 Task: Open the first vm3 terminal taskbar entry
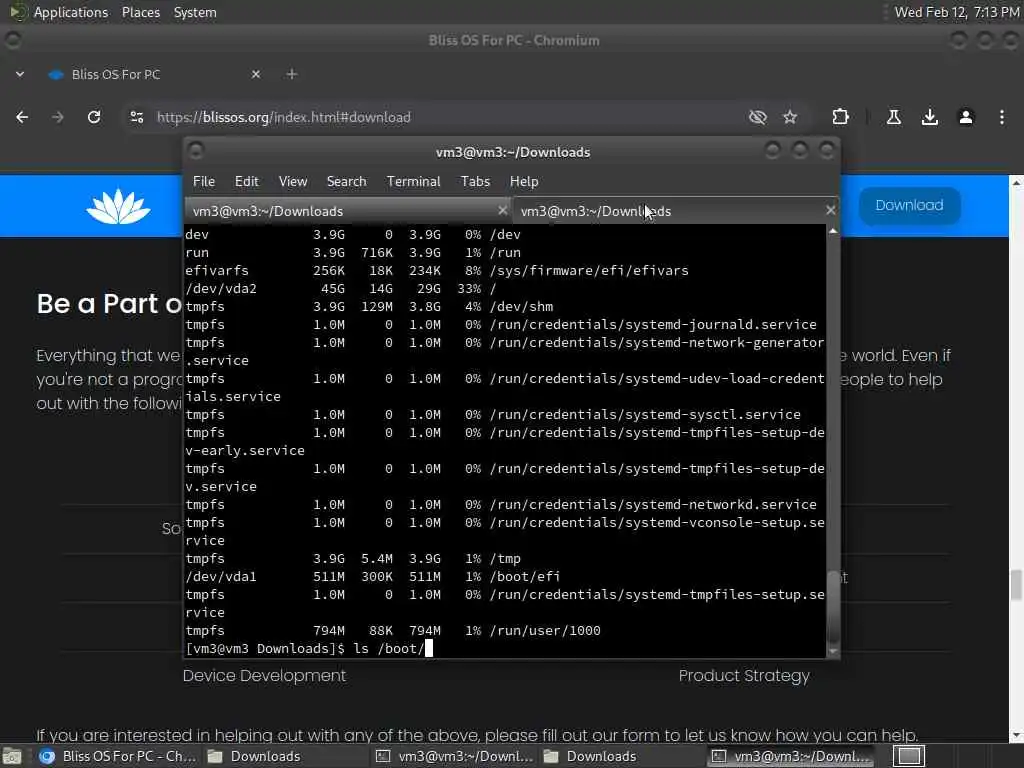(x=455, y=756)
